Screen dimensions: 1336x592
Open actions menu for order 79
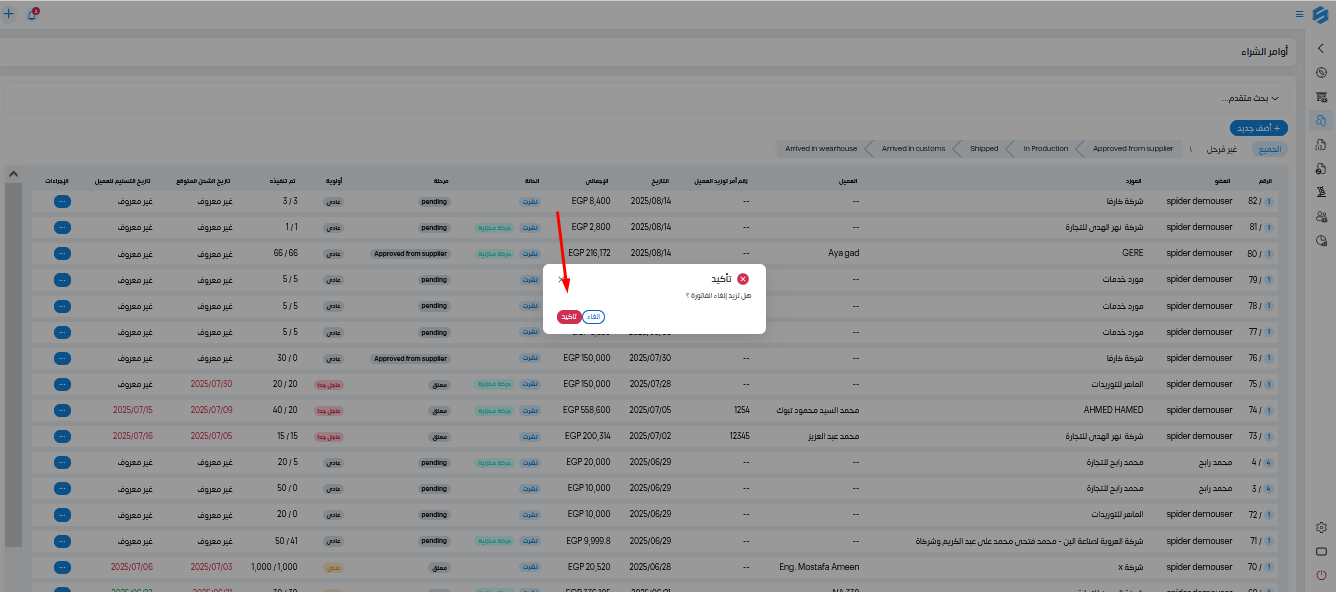[x=62, y=279]
